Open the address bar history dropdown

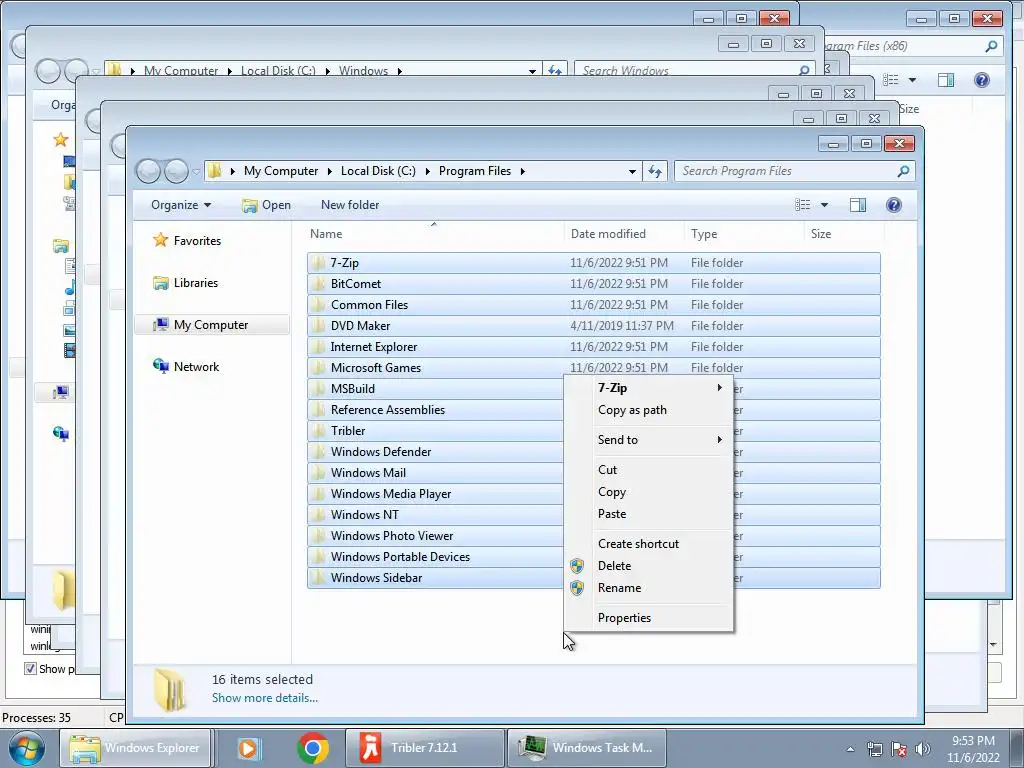pyautogui.click(x=632, y=171)
